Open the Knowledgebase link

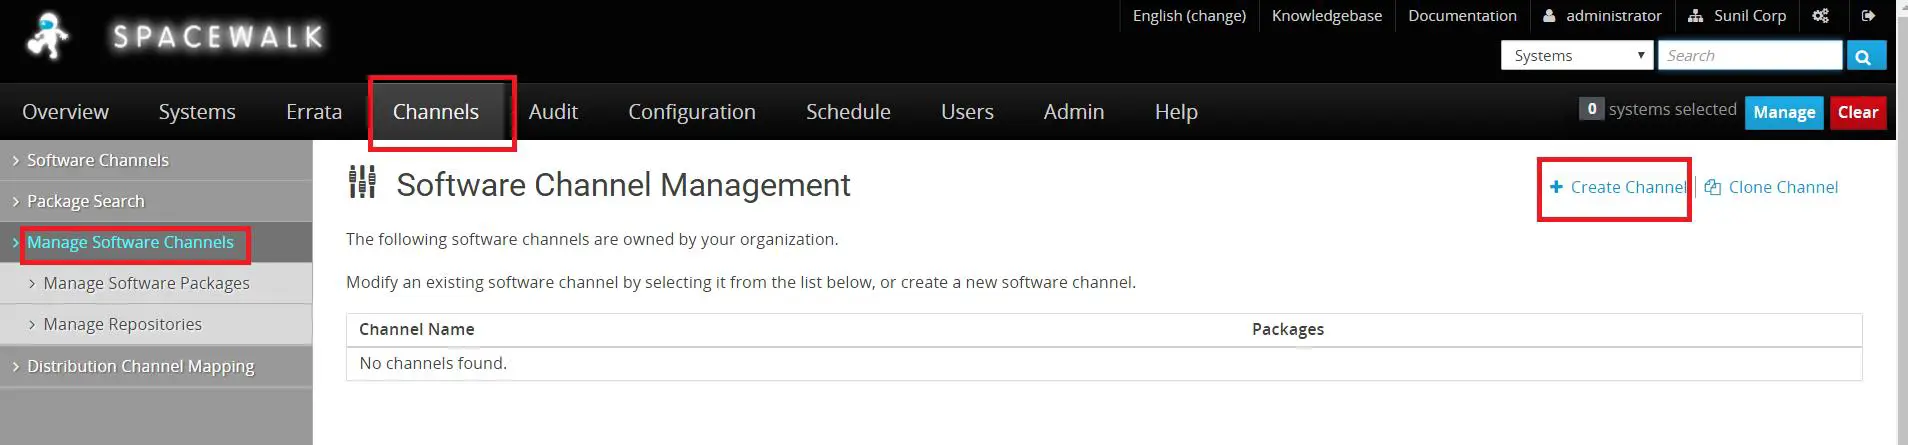point(1326,16)
